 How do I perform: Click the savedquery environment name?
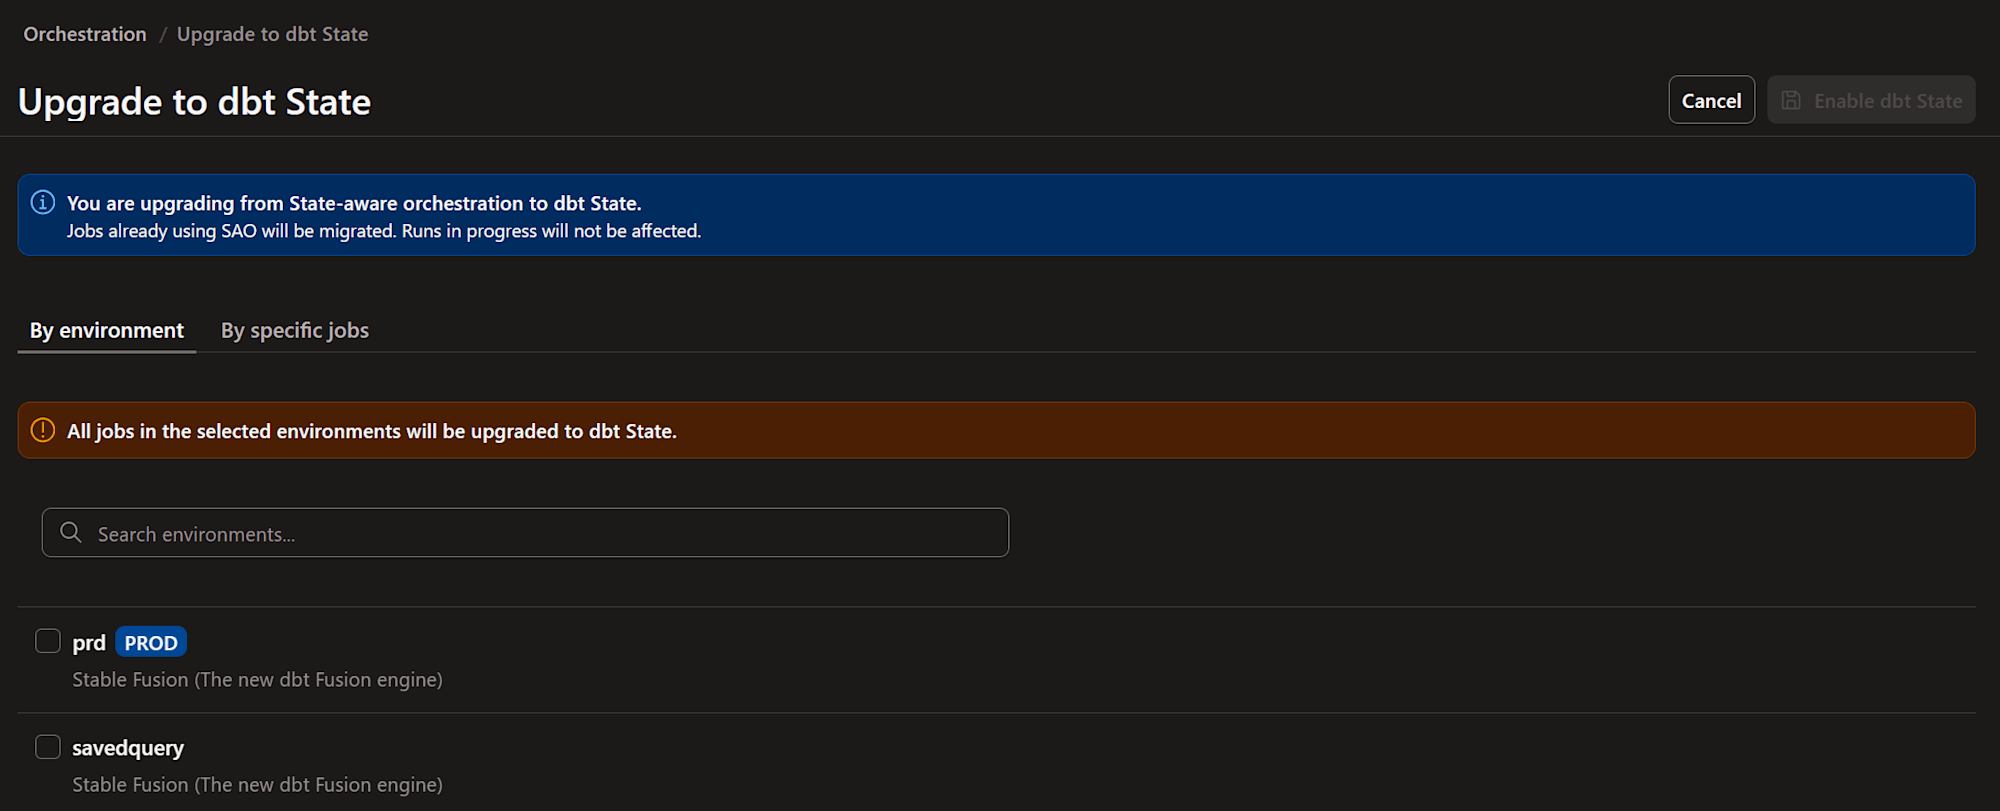point(128,748)
